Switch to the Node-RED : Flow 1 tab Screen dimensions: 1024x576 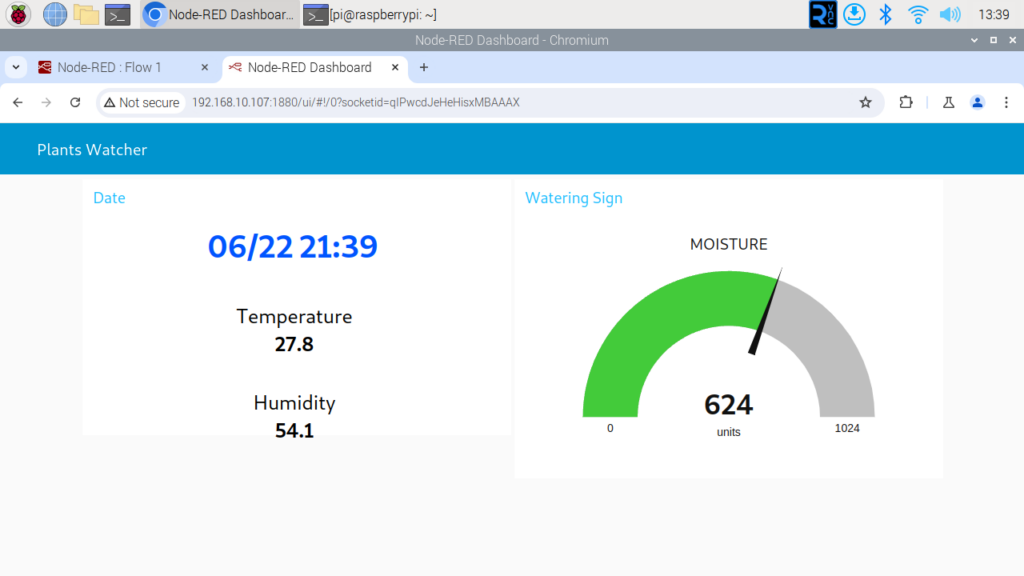point(109,67)
